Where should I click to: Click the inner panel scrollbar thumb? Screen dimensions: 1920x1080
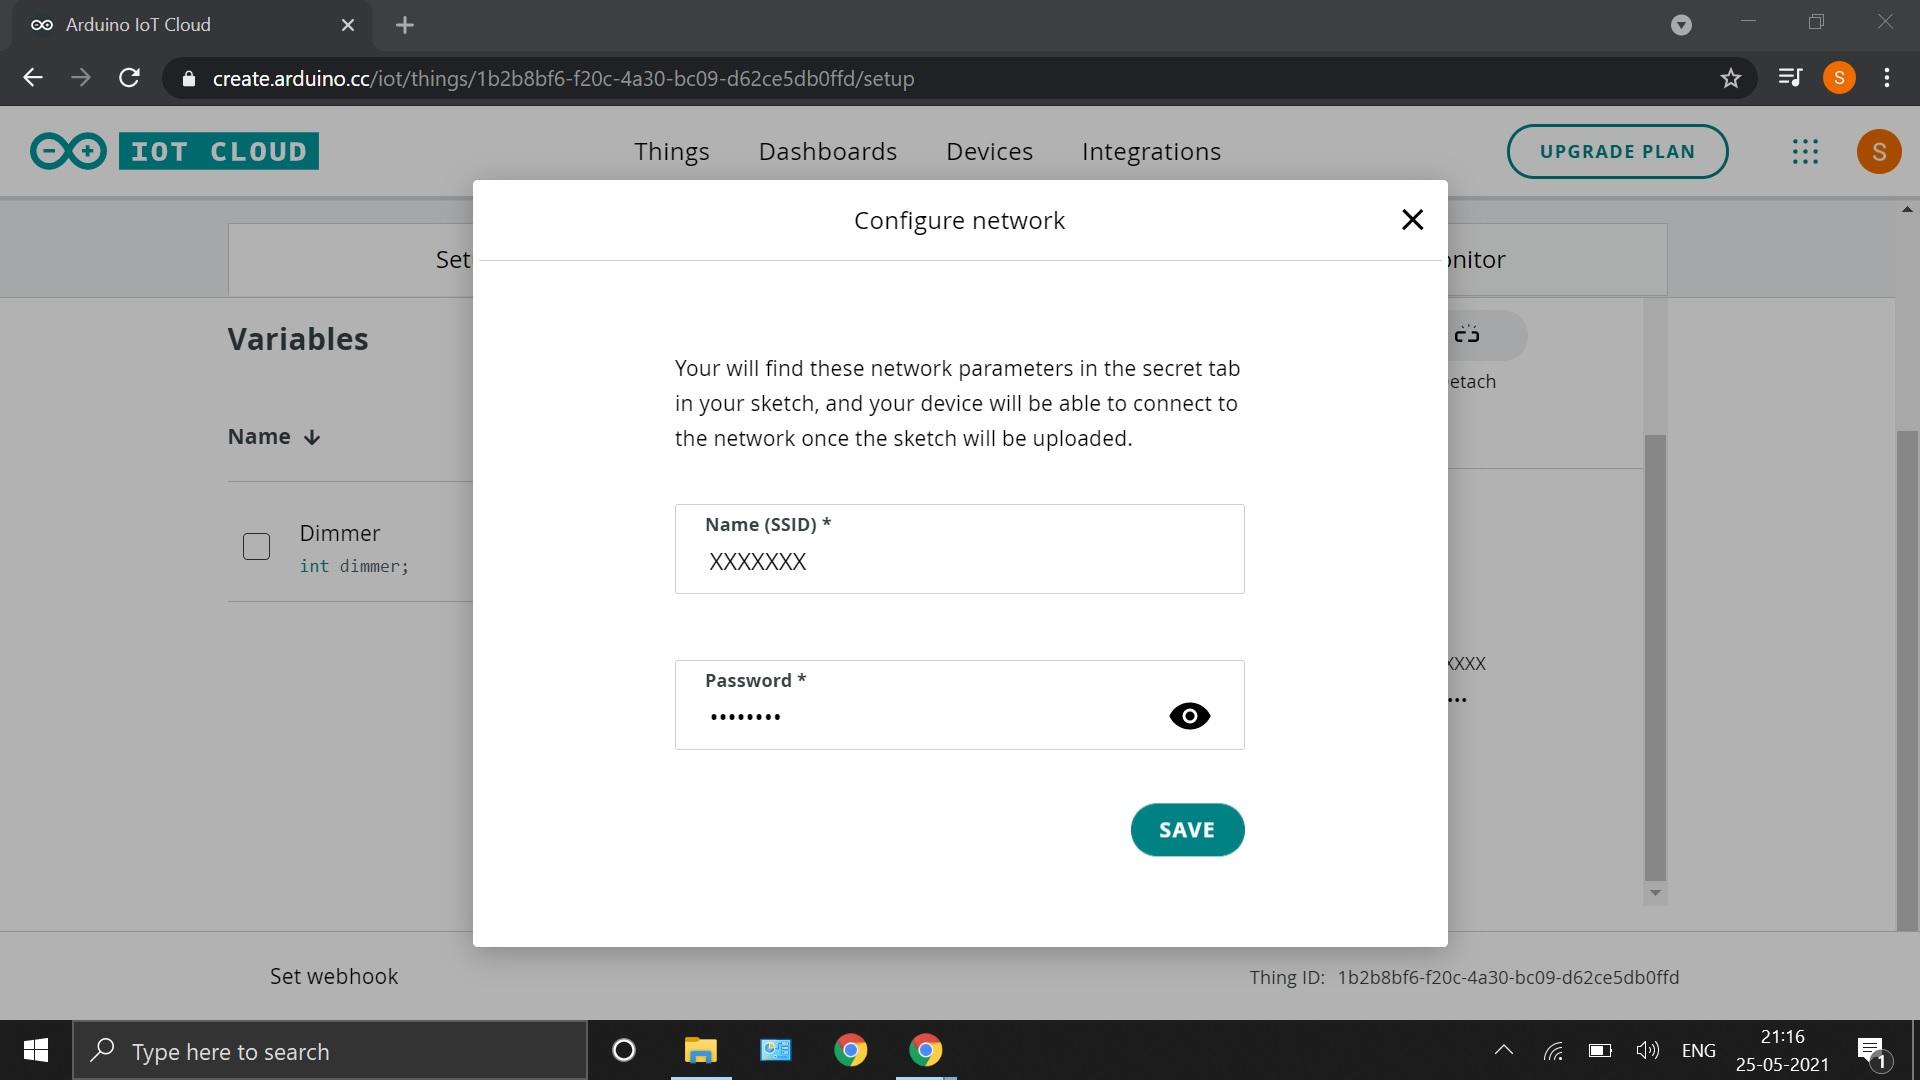pos(1655,658)
